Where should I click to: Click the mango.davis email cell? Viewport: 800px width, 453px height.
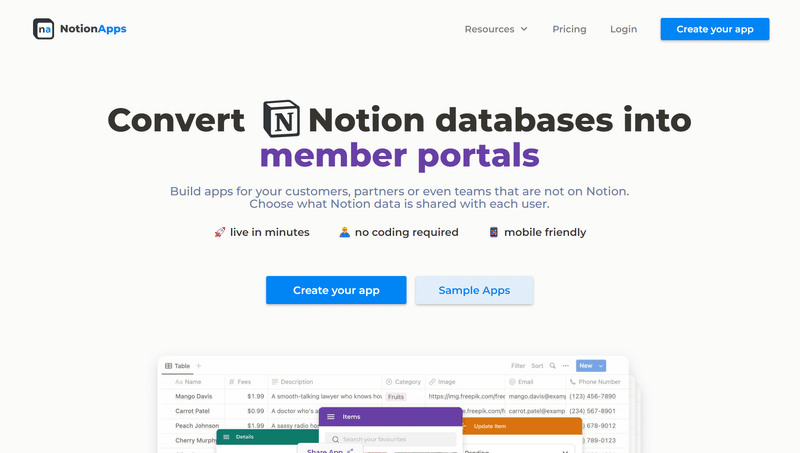(x=537, y=396)
